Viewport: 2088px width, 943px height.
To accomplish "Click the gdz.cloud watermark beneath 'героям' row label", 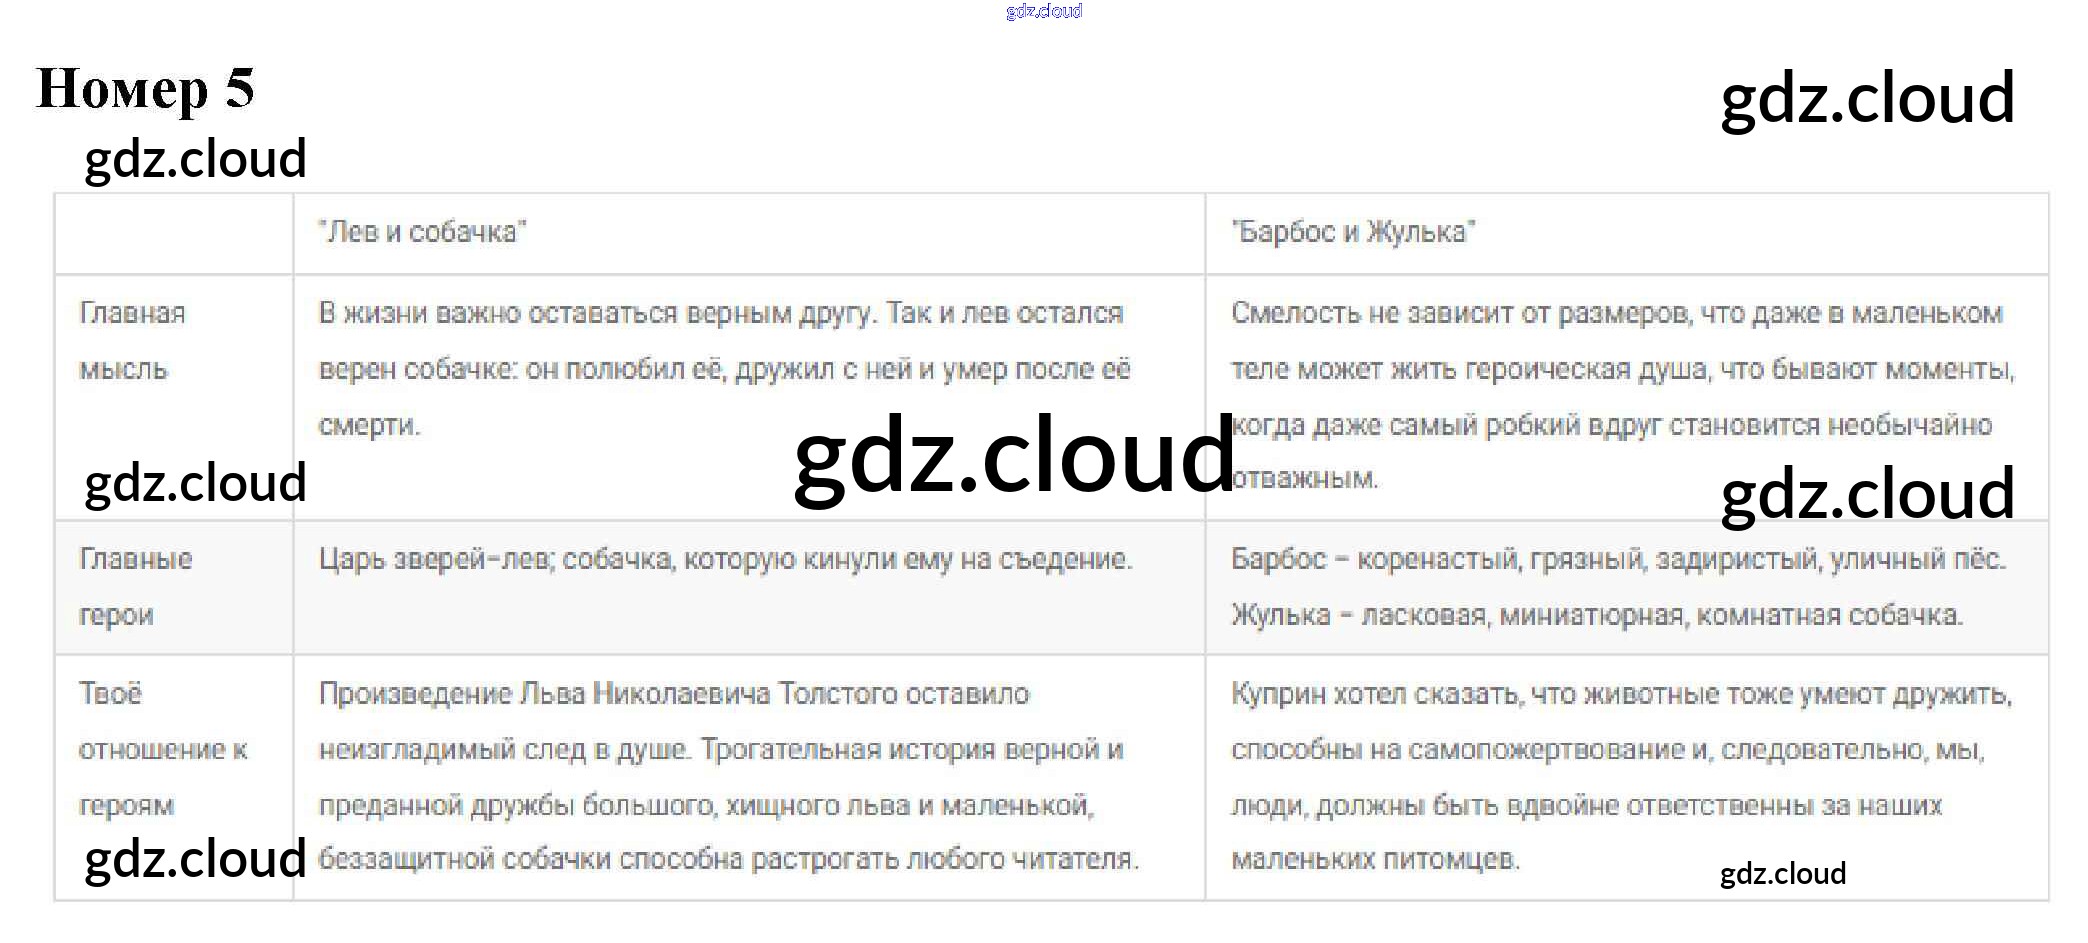I will (x=195, y=859).
